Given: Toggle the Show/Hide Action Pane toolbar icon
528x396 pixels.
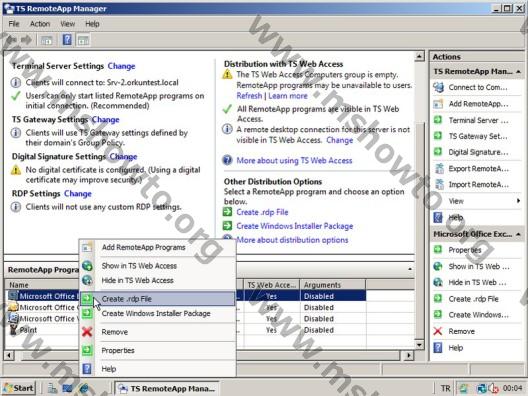Looking at the screenshot, I should (x=83, y=40).
